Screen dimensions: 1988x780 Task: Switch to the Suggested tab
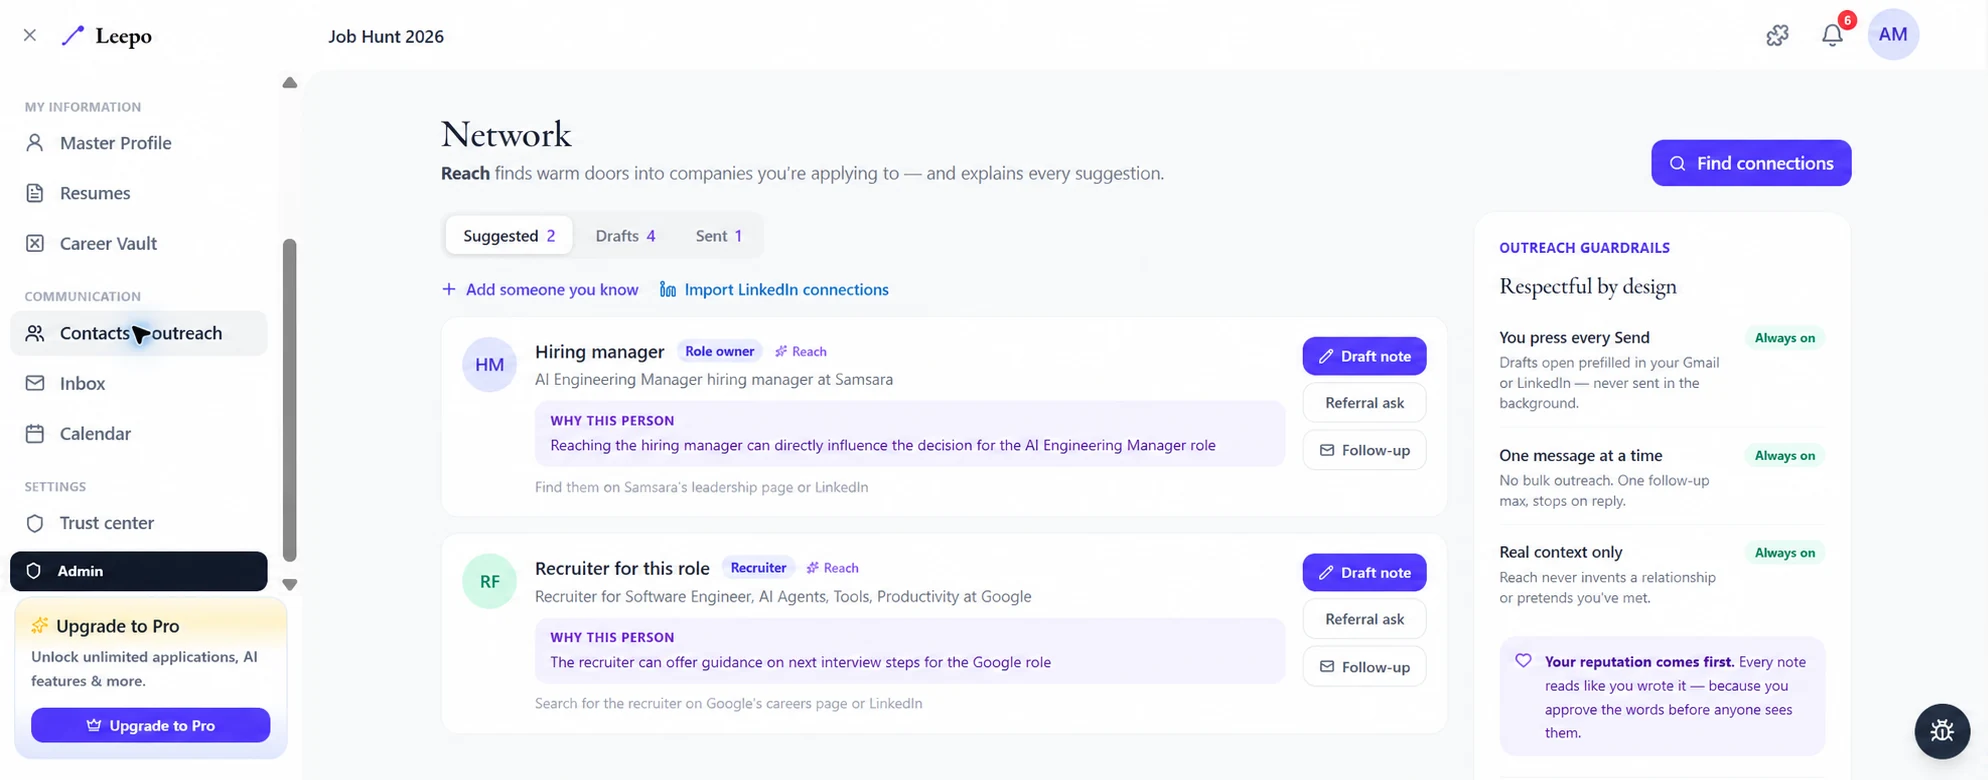pos(509,236)
